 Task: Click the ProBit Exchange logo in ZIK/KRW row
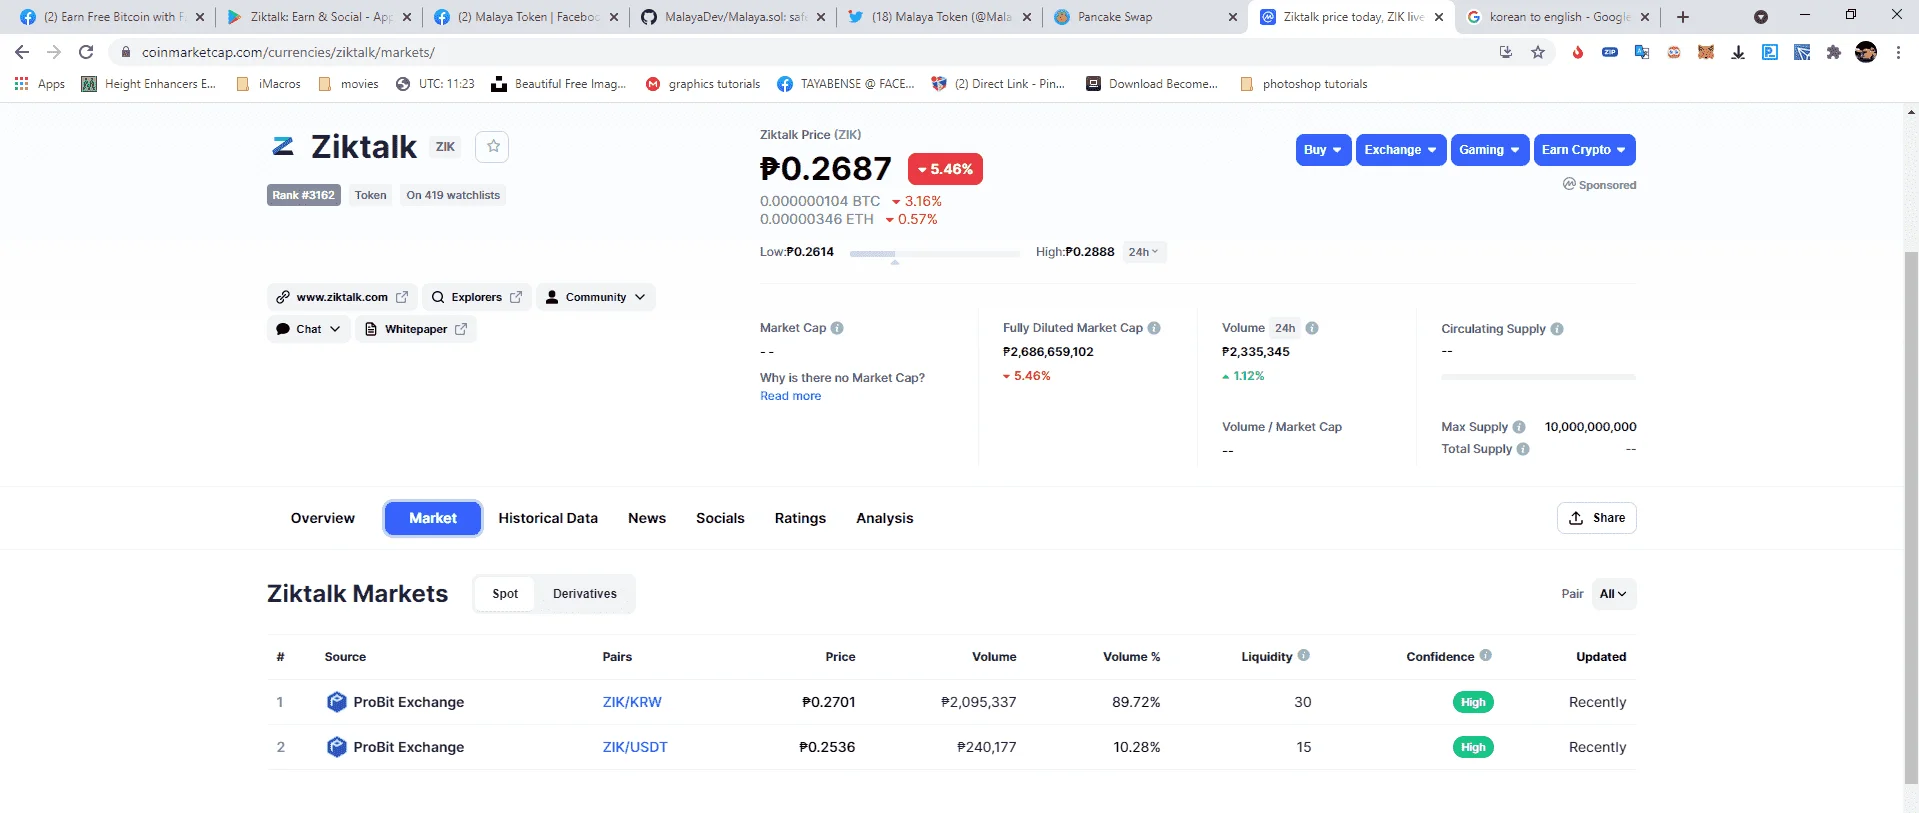[x=337, y=702]
